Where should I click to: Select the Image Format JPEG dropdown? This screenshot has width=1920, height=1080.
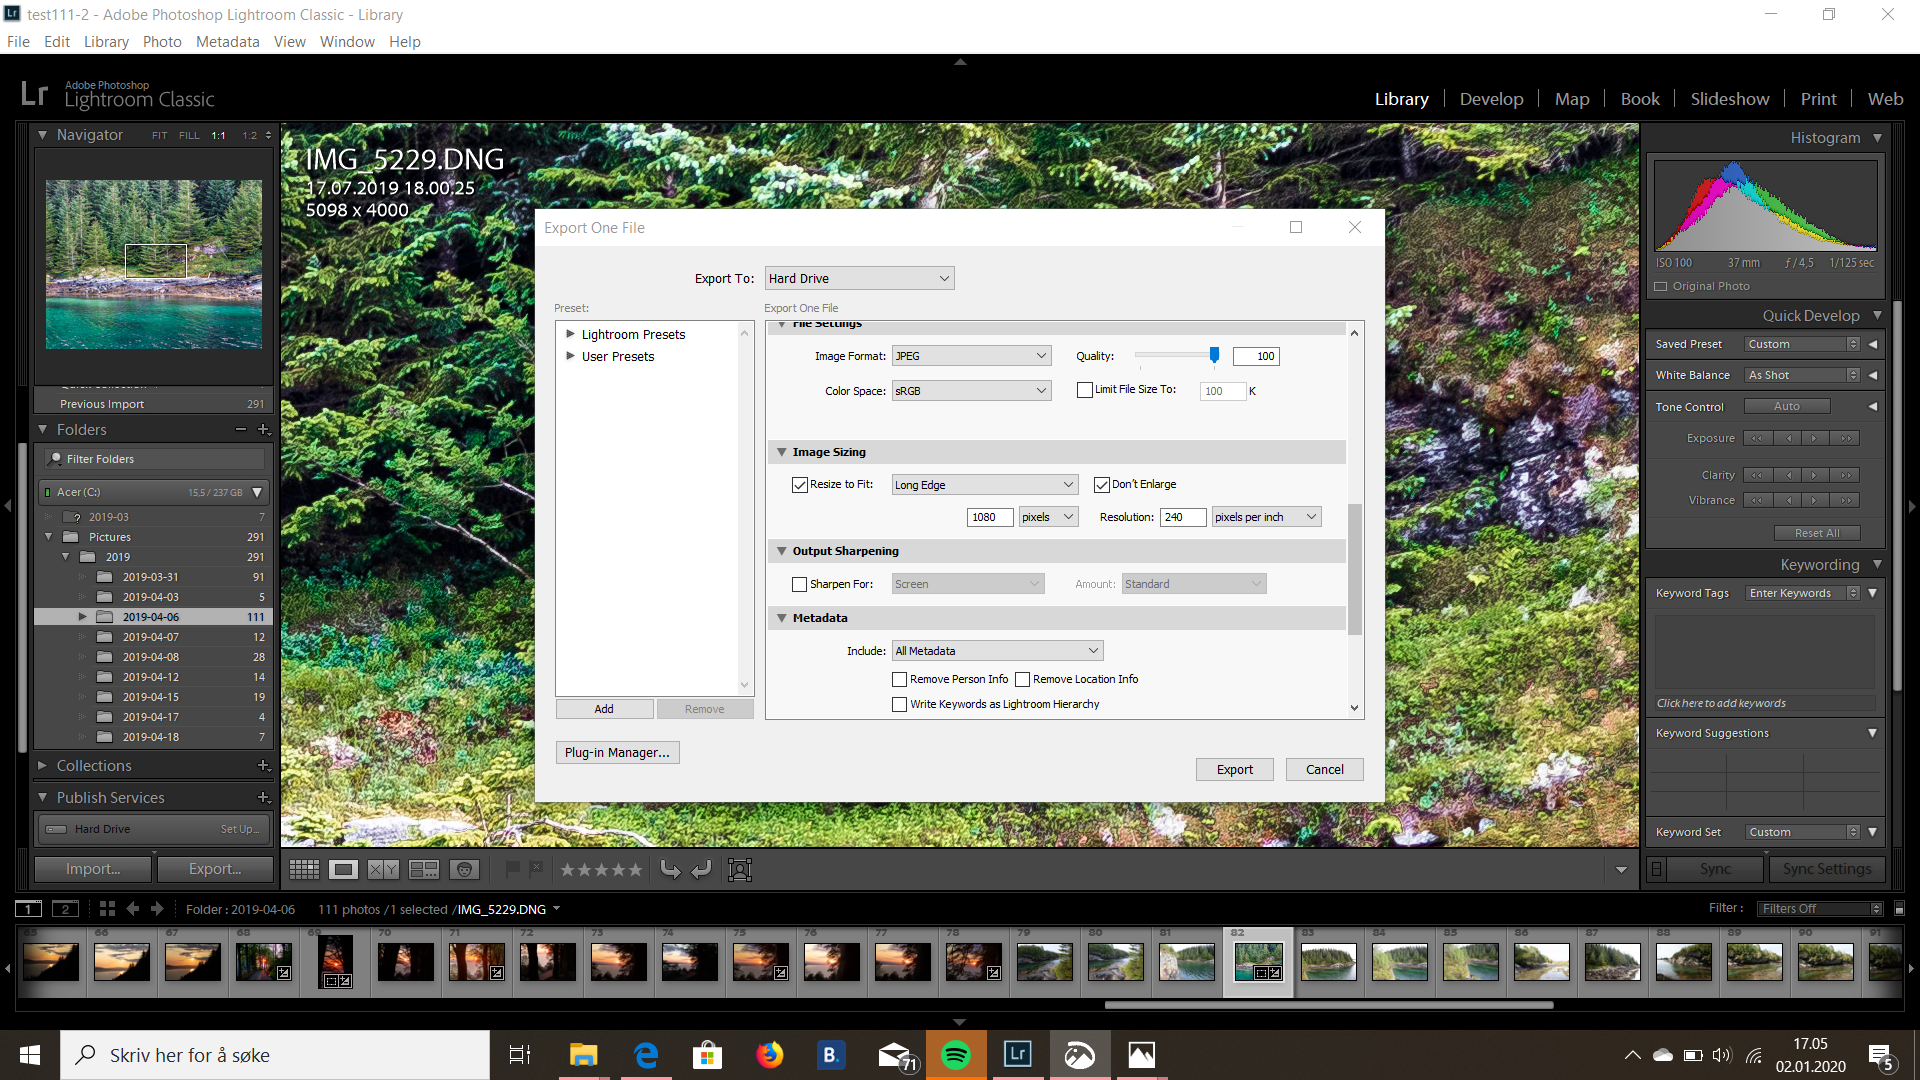click(x=968, y=356)
